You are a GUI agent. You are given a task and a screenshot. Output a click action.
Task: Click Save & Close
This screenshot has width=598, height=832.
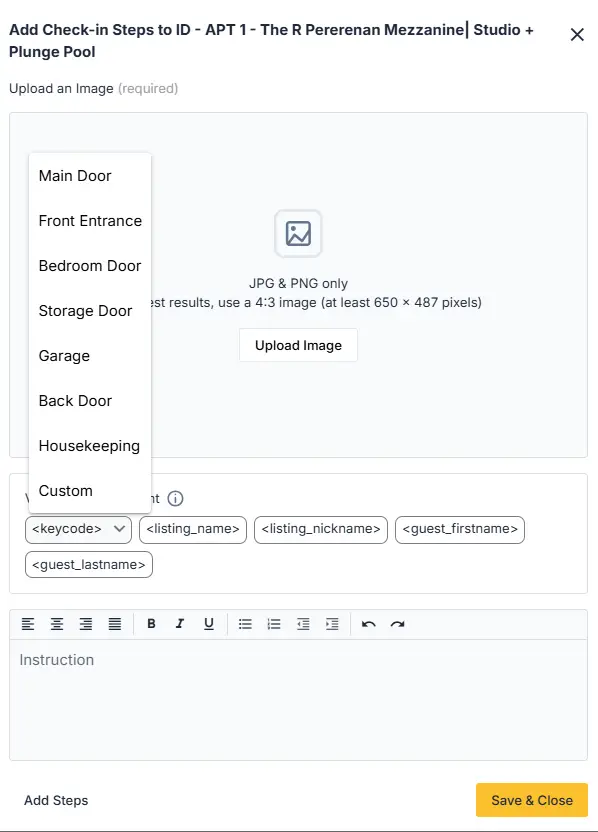point(532,800)
